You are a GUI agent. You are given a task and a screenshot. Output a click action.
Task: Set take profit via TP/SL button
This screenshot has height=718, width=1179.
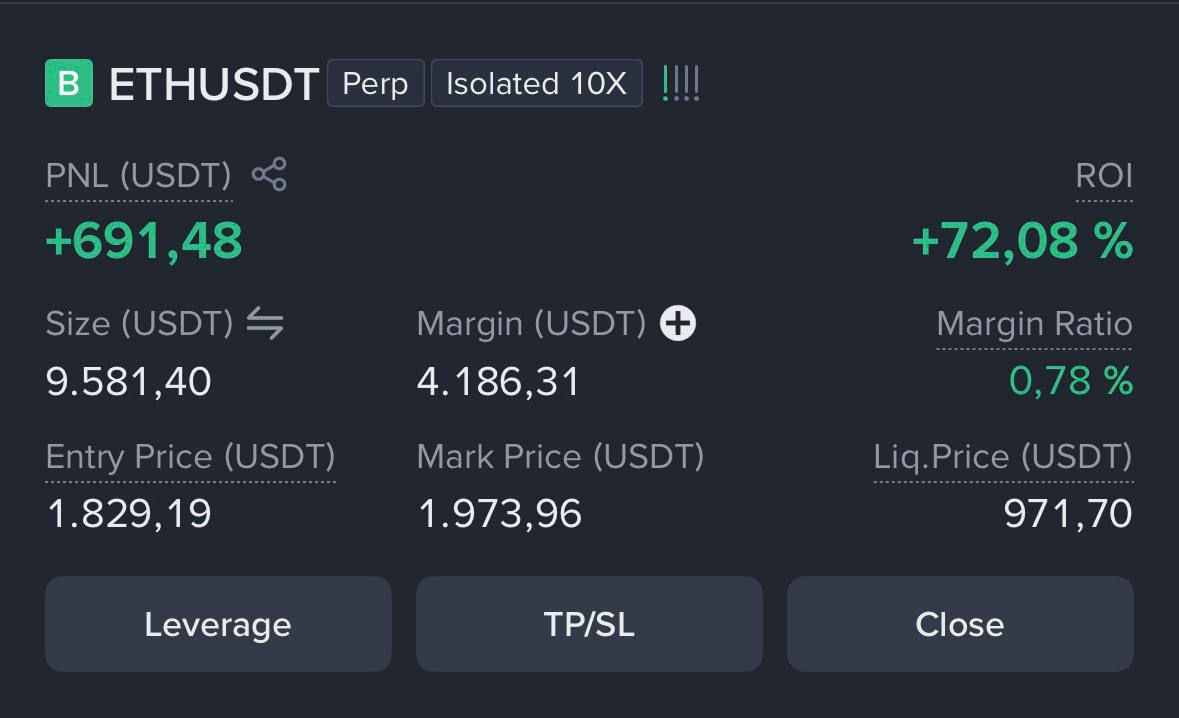[590, 624]
